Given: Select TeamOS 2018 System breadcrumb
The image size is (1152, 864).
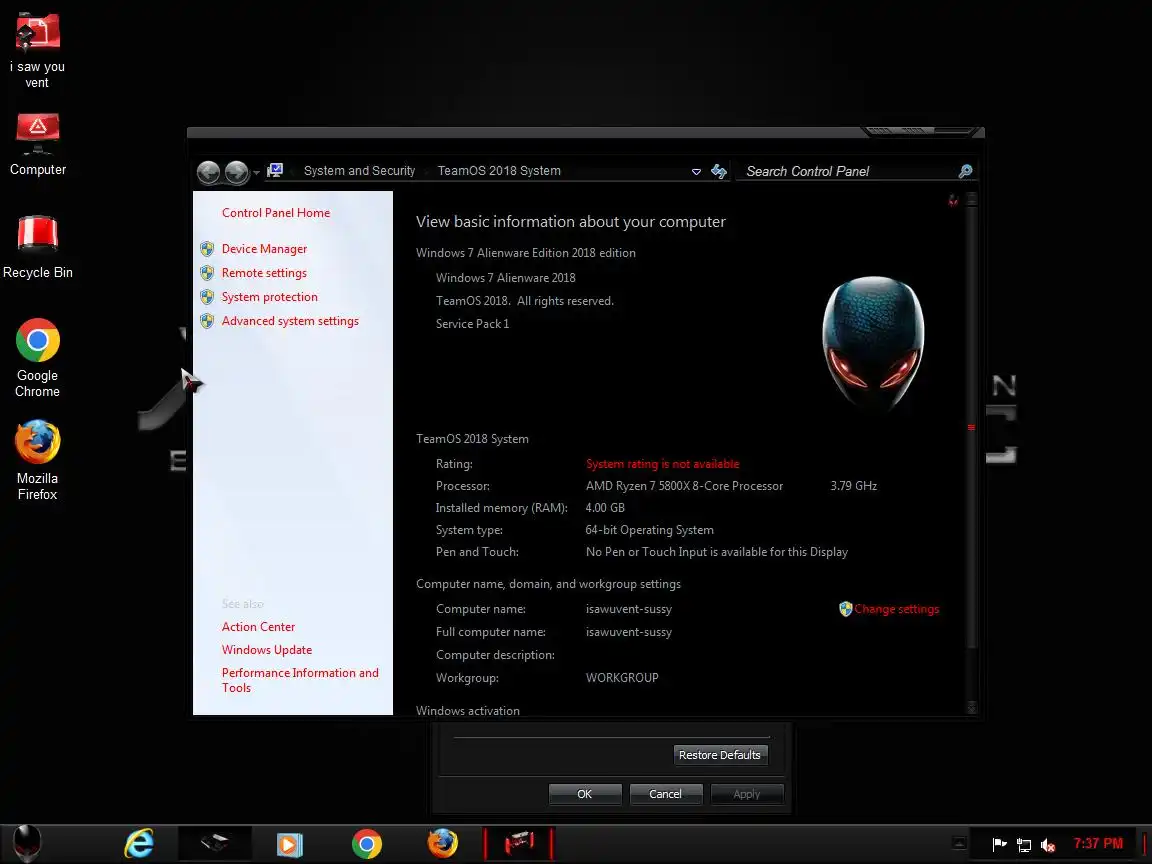Looking at the screenshot, I should click(499, 170).
